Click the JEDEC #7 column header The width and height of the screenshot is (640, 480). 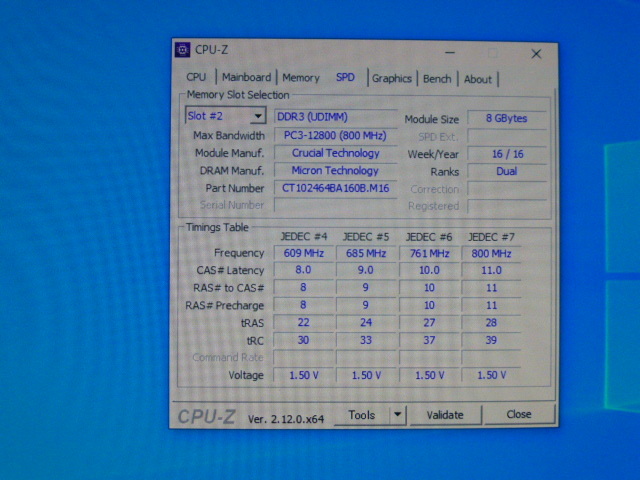pos(491,237)
